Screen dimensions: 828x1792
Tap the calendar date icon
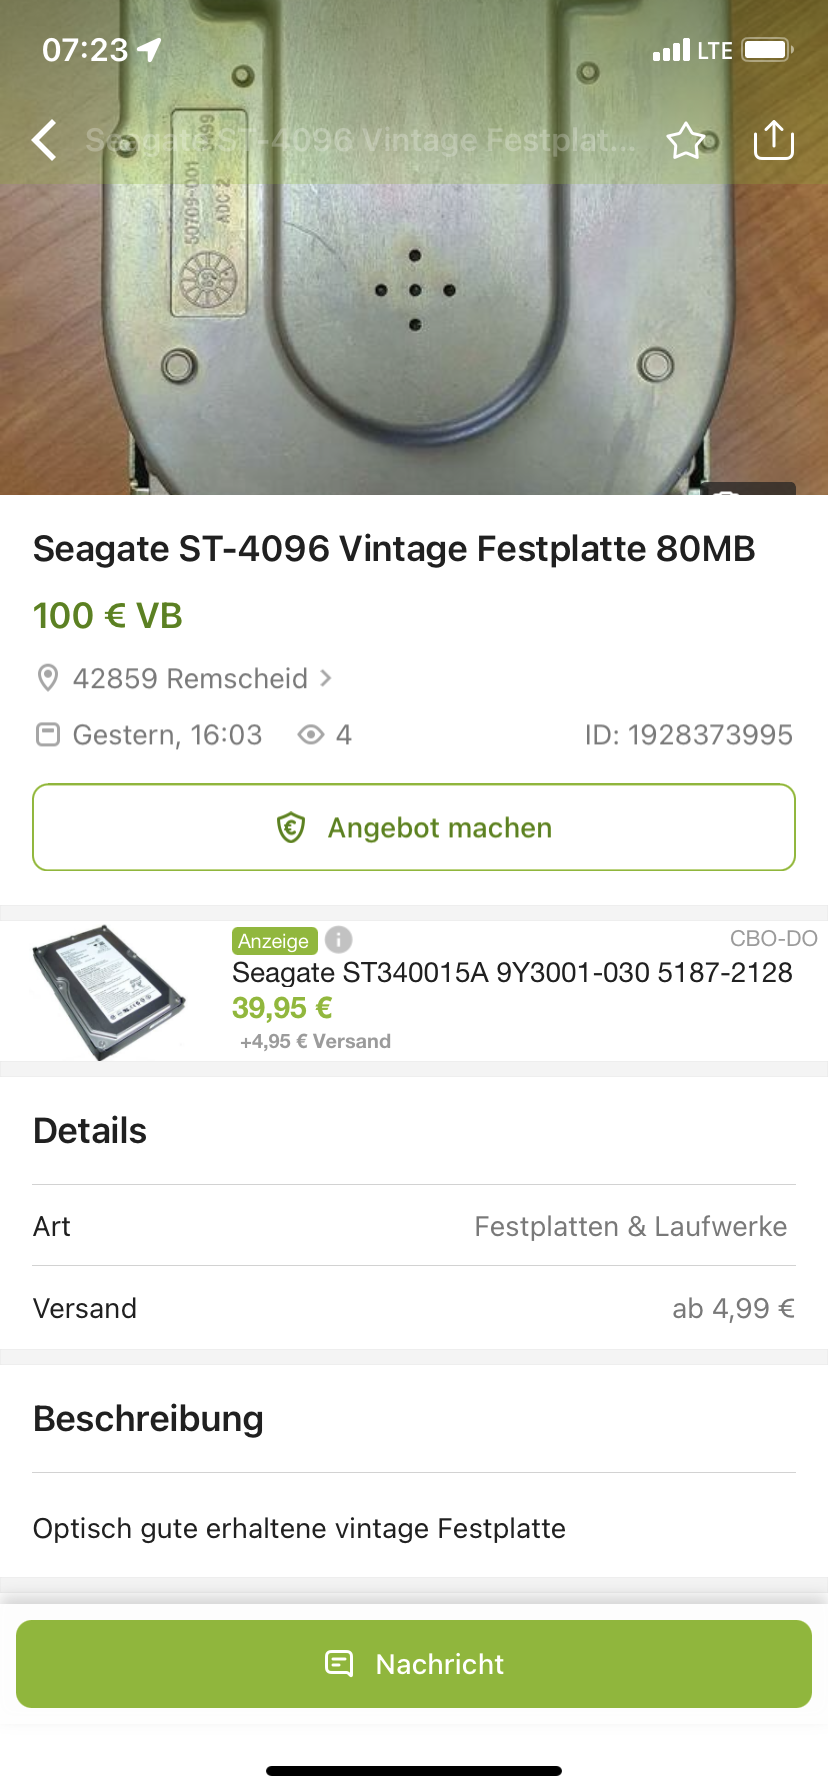47,735
